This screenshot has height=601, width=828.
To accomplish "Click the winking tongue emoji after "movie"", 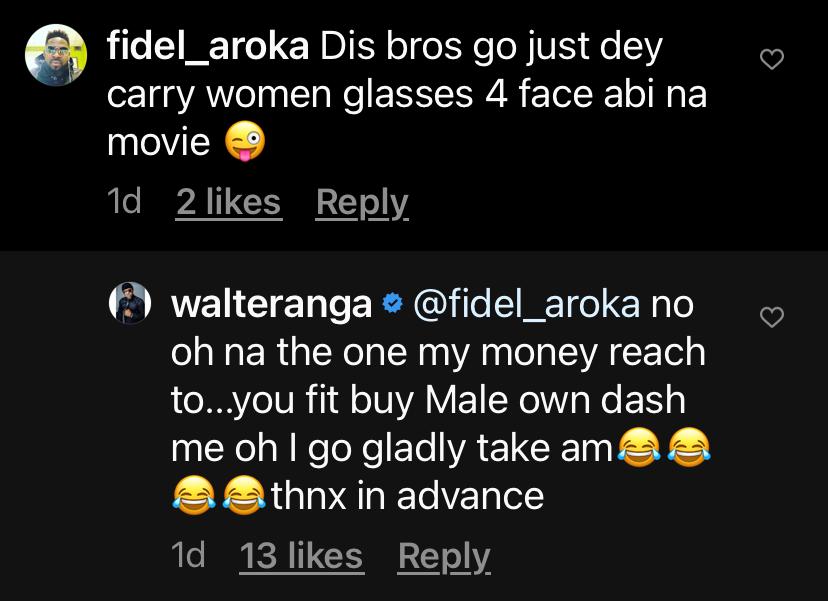I will pos(244,144).
